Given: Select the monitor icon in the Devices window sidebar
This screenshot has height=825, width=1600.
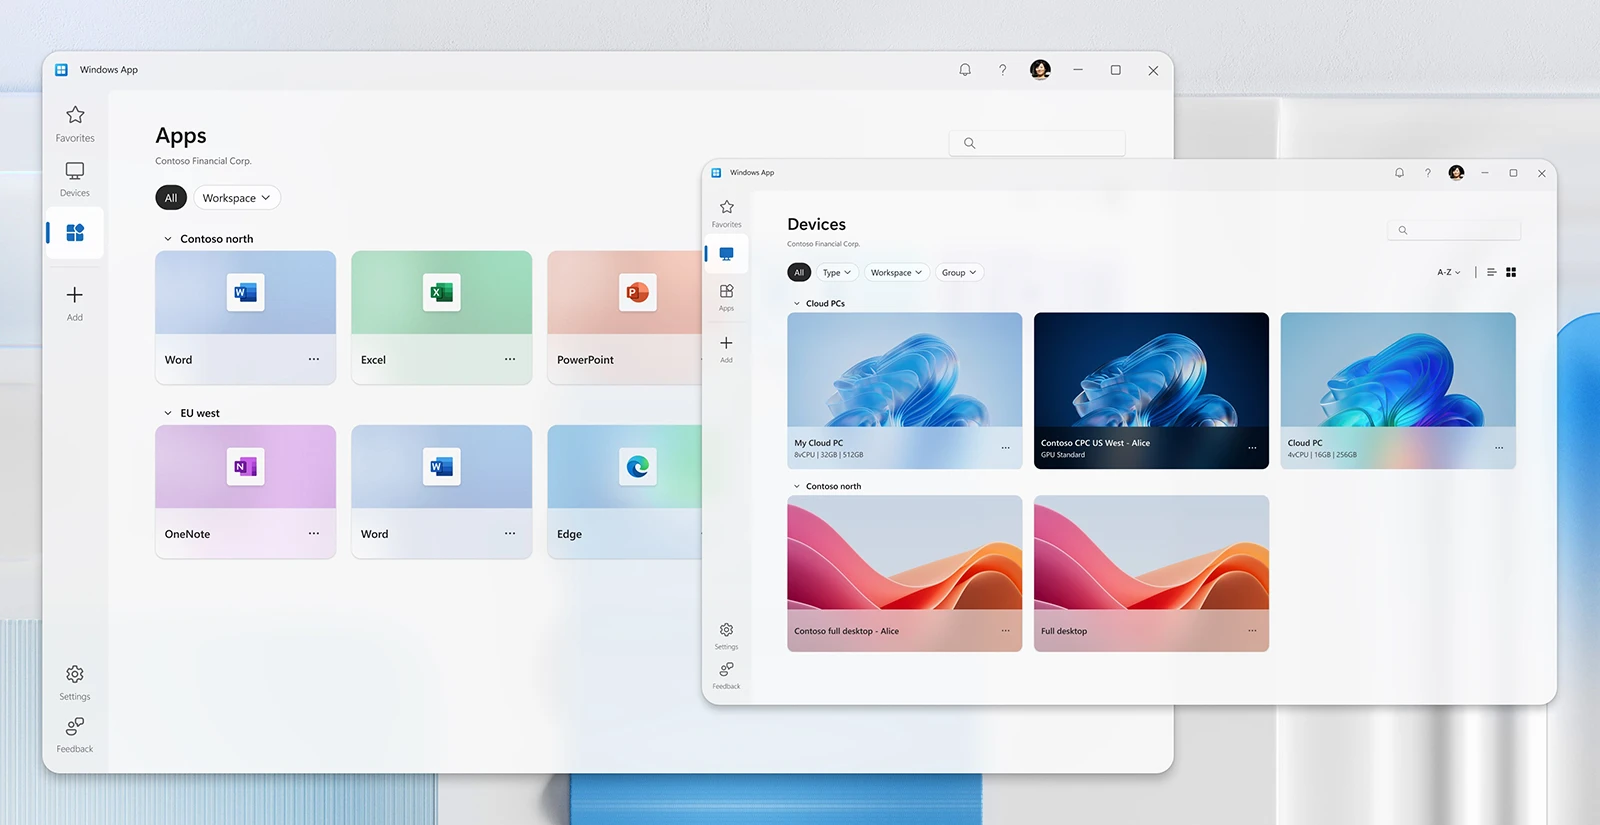Looking at the screenshot, I should click(x=727, y=254).
